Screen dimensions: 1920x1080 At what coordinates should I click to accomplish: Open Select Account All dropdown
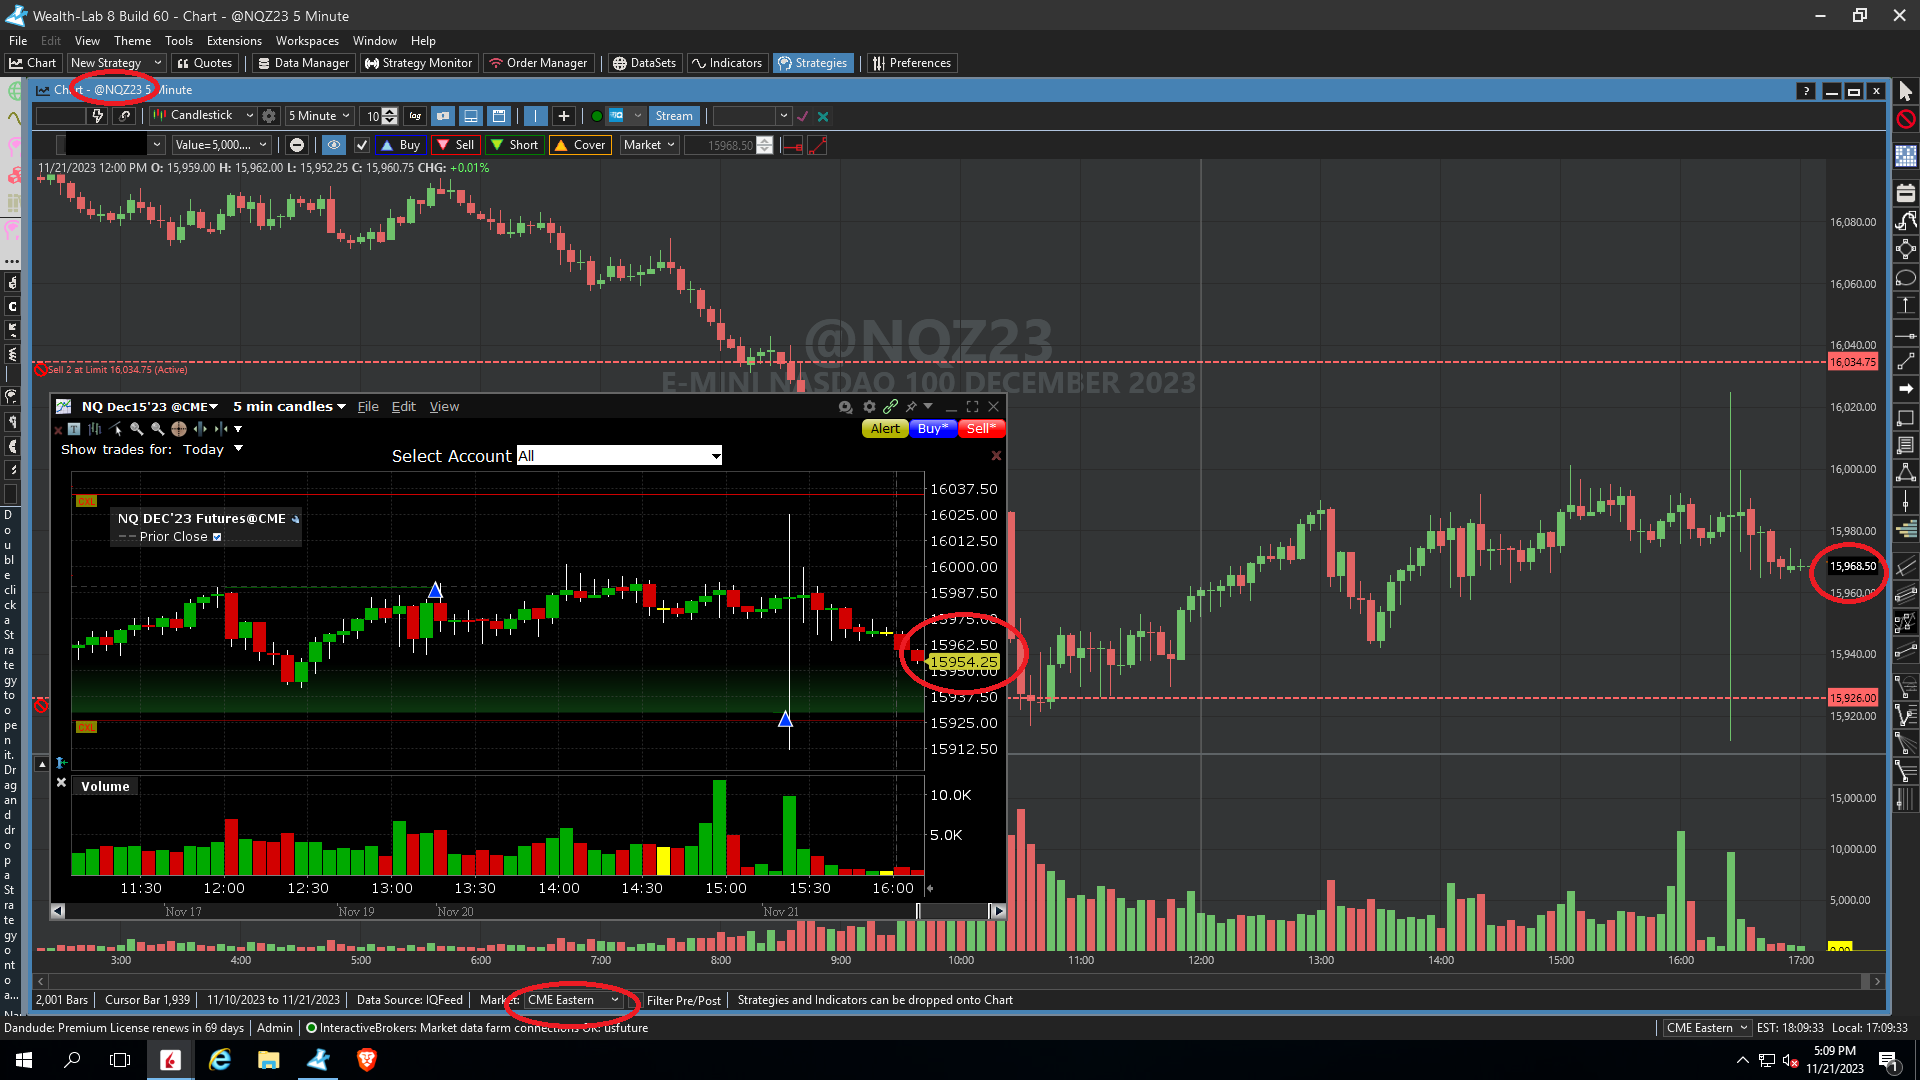[x=619, y=456]
